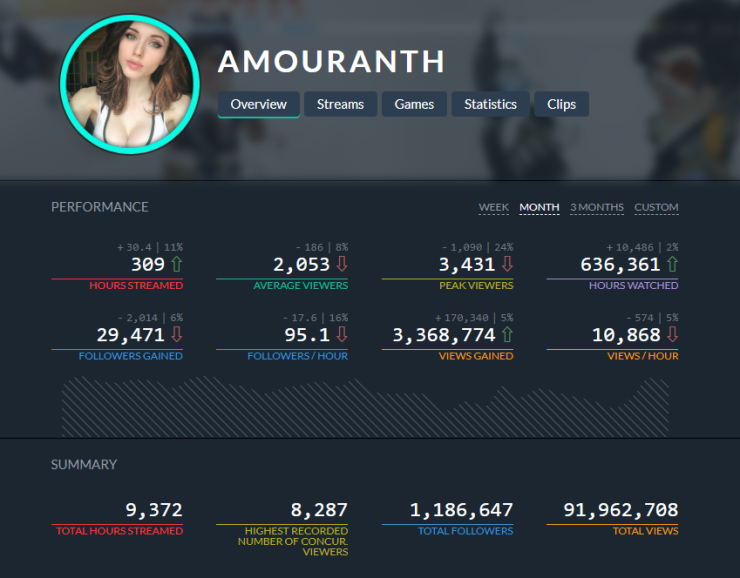Click the hatched performance area chart
This screenshot has height=578, width=740.
[x=365, y=407]
